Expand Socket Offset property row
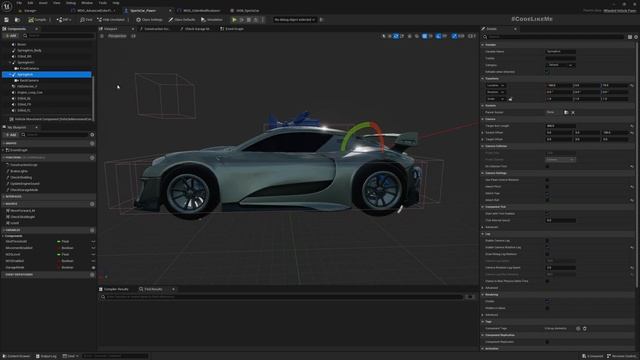This screenshot has width=640, height=360. point(483,133)
